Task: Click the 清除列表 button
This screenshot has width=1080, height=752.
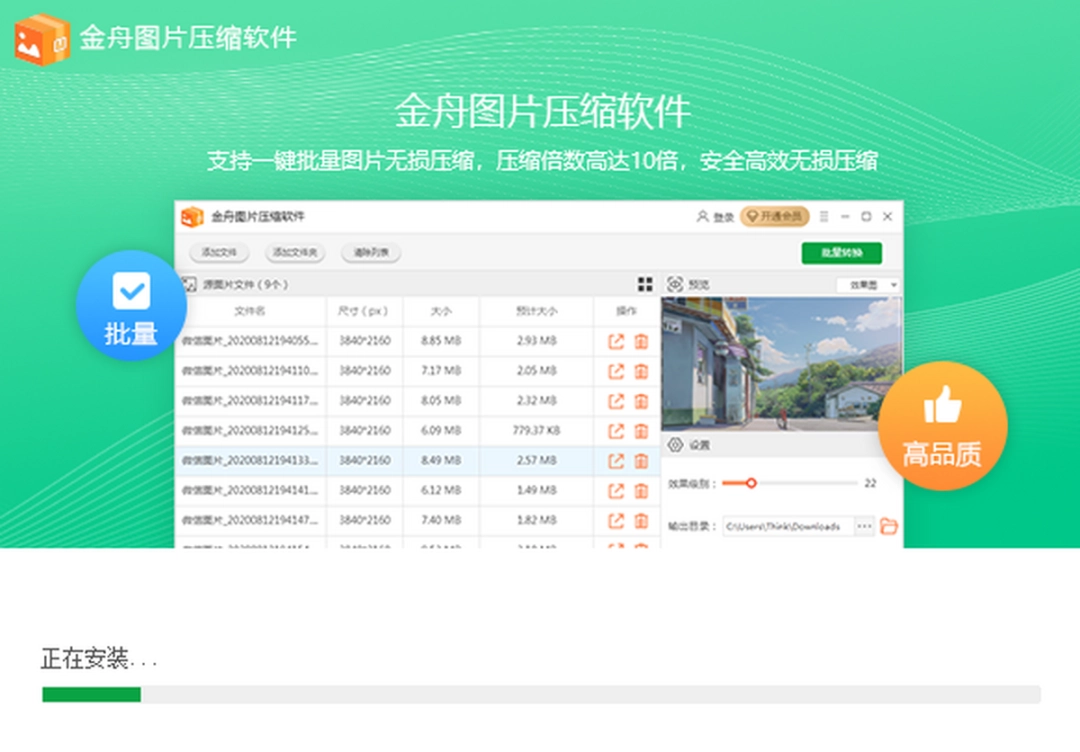Action: click(371, 253)
